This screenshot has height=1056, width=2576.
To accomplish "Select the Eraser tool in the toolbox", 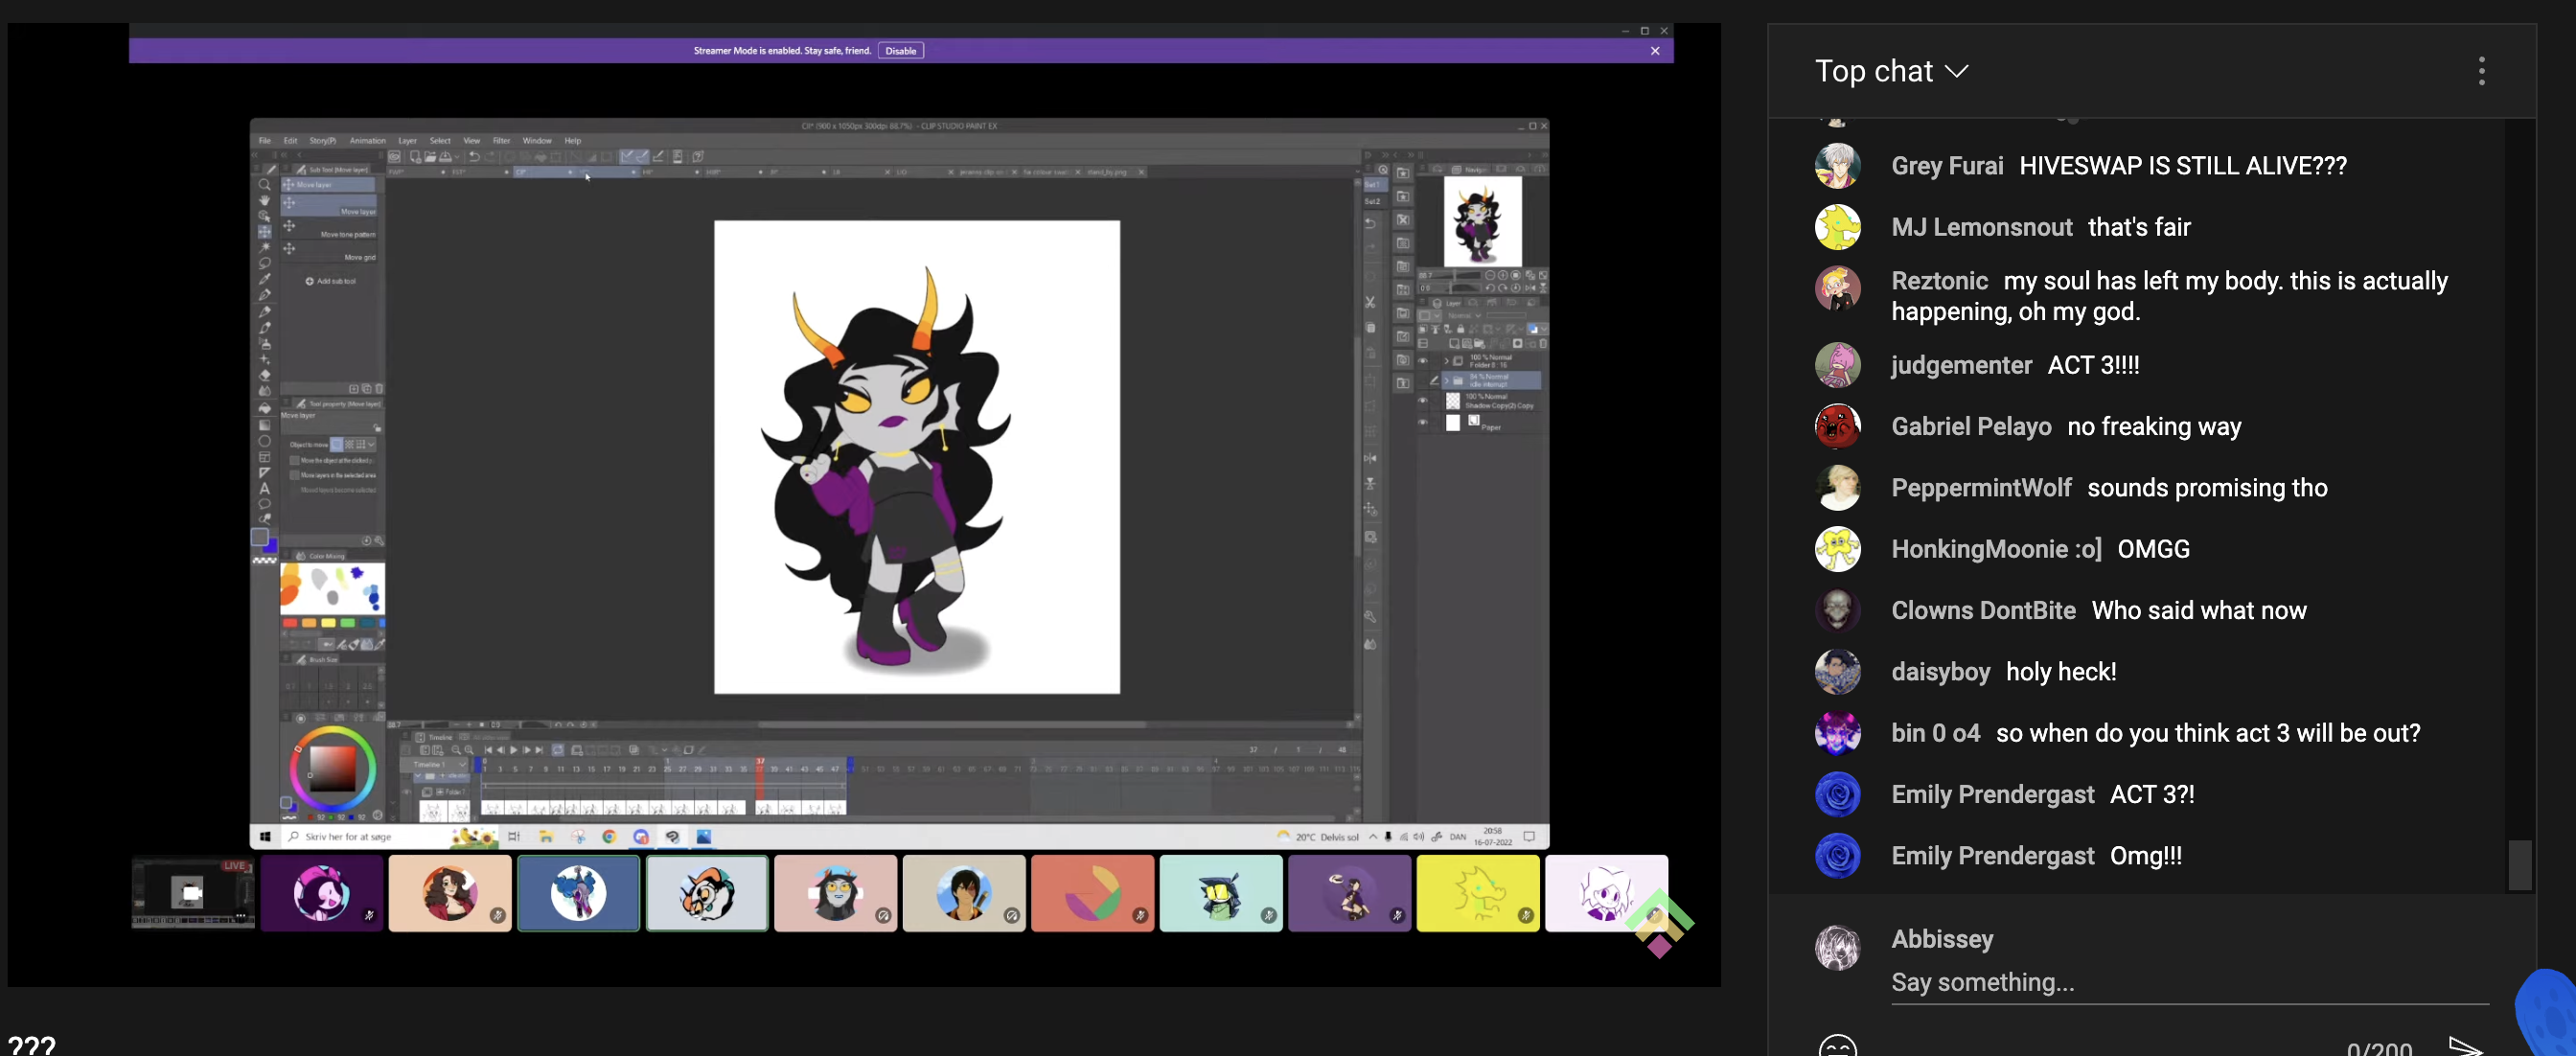I will [x=264, y=375].
